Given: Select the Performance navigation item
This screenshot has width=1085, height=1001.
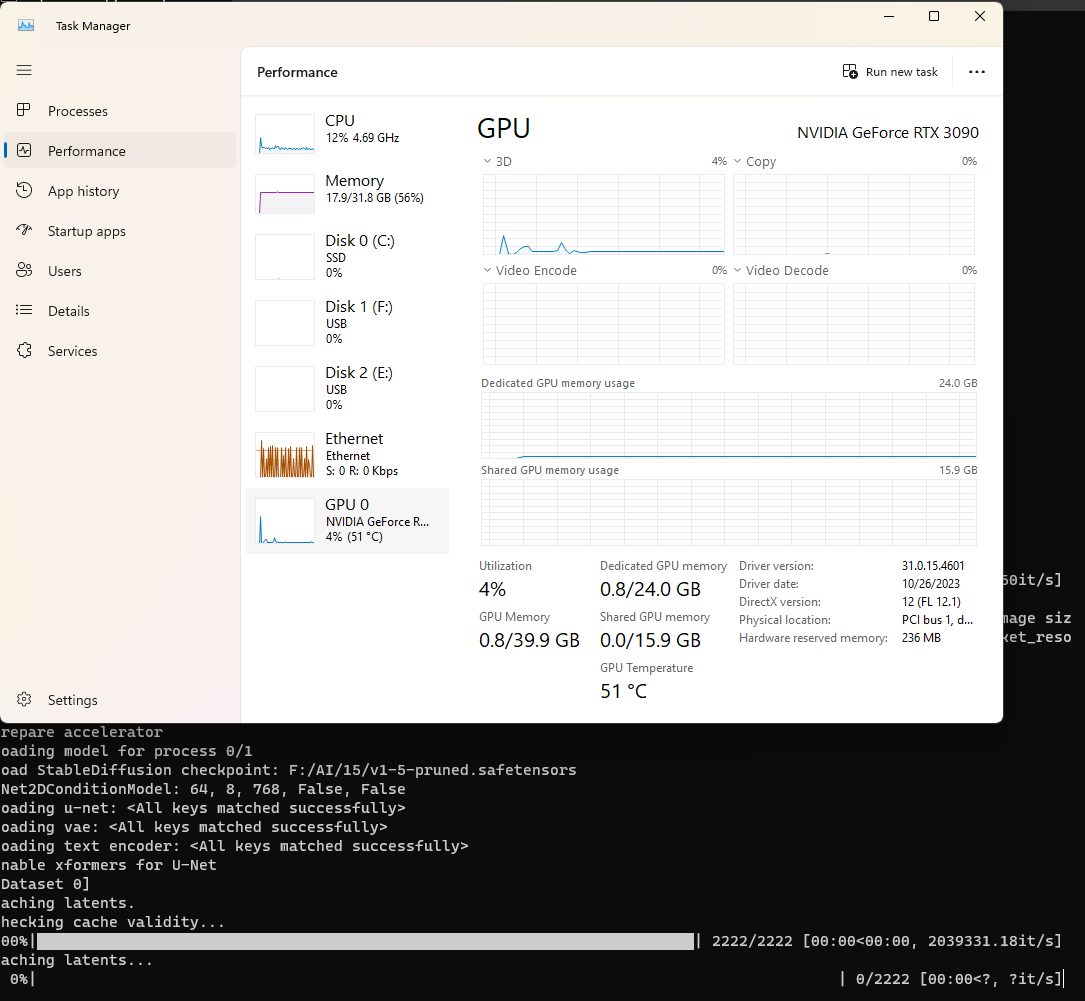Looking at the screenshot, I should coord(87,151).
